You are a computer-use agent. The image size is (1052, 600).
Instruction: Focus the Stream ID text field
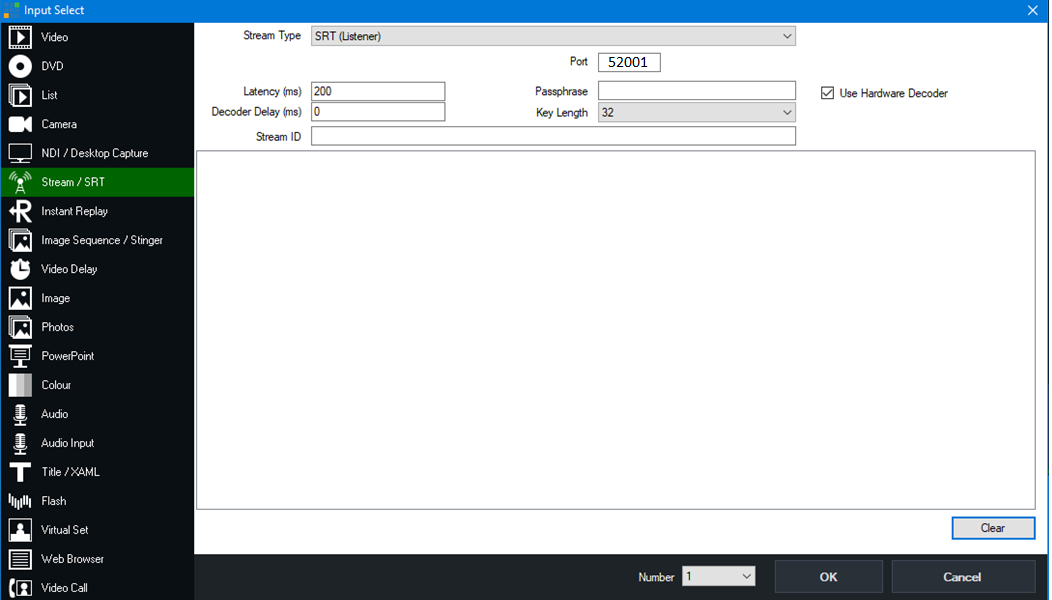(553, 136)
